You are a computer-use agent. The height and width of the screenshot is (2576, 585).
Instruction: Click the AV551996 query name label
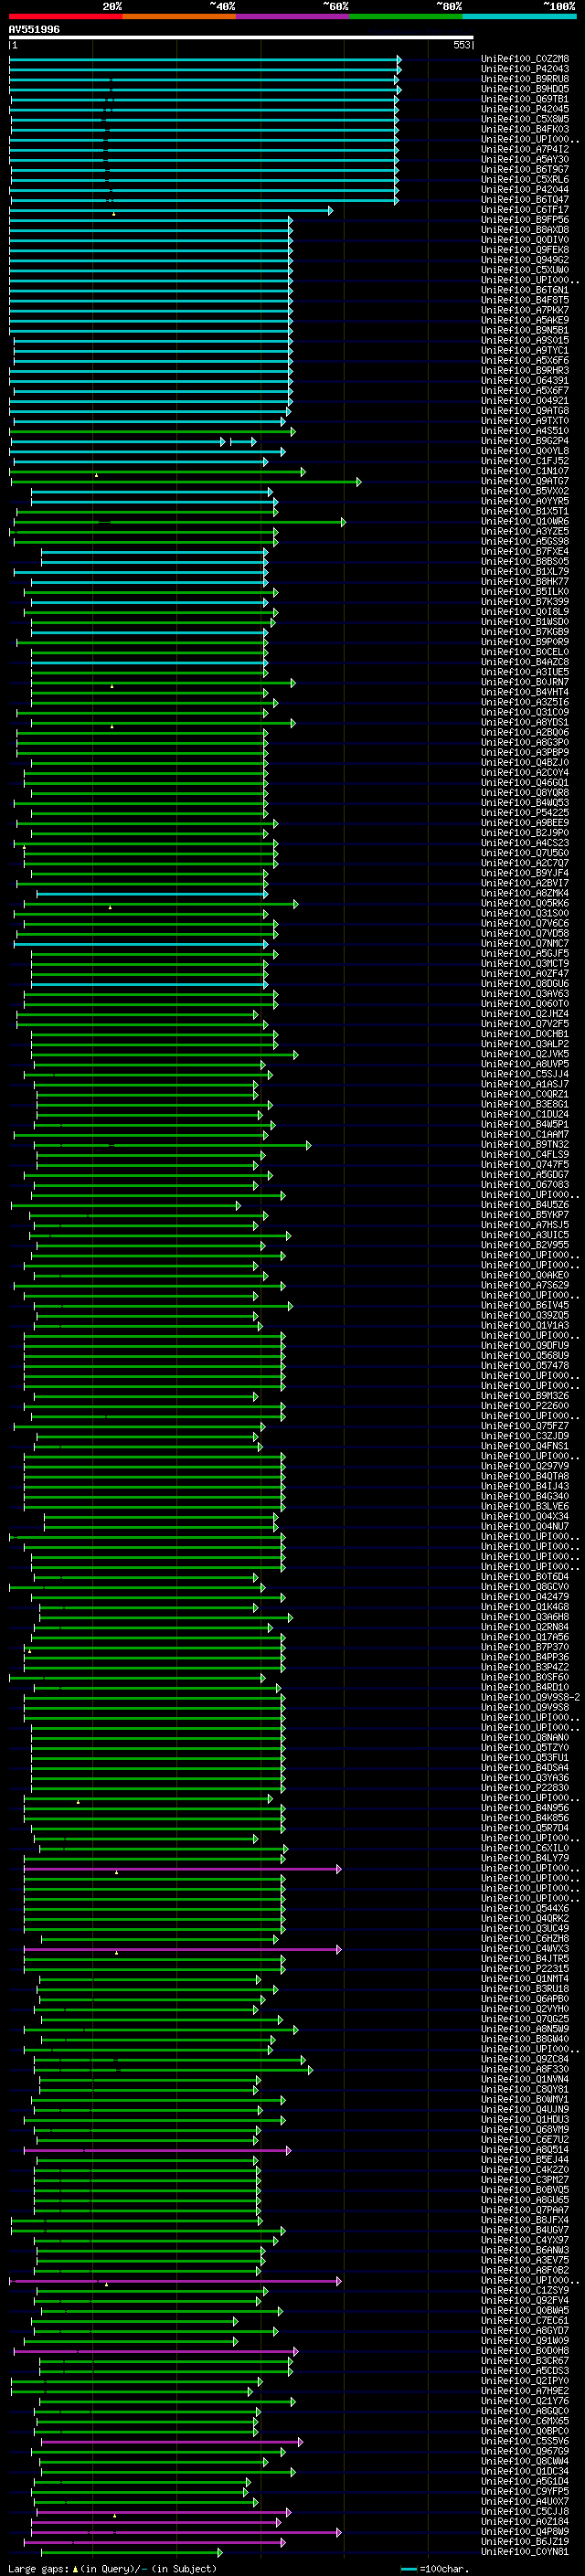[34, 29]
